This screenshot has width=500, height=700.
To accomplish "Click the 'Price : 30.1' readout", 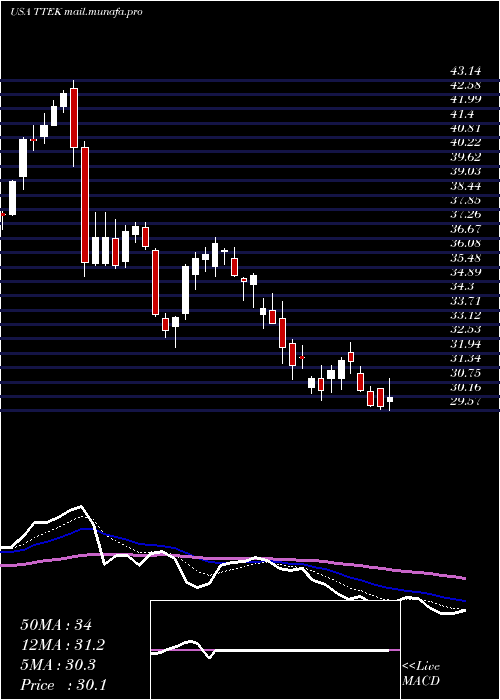I will (63, 685).
